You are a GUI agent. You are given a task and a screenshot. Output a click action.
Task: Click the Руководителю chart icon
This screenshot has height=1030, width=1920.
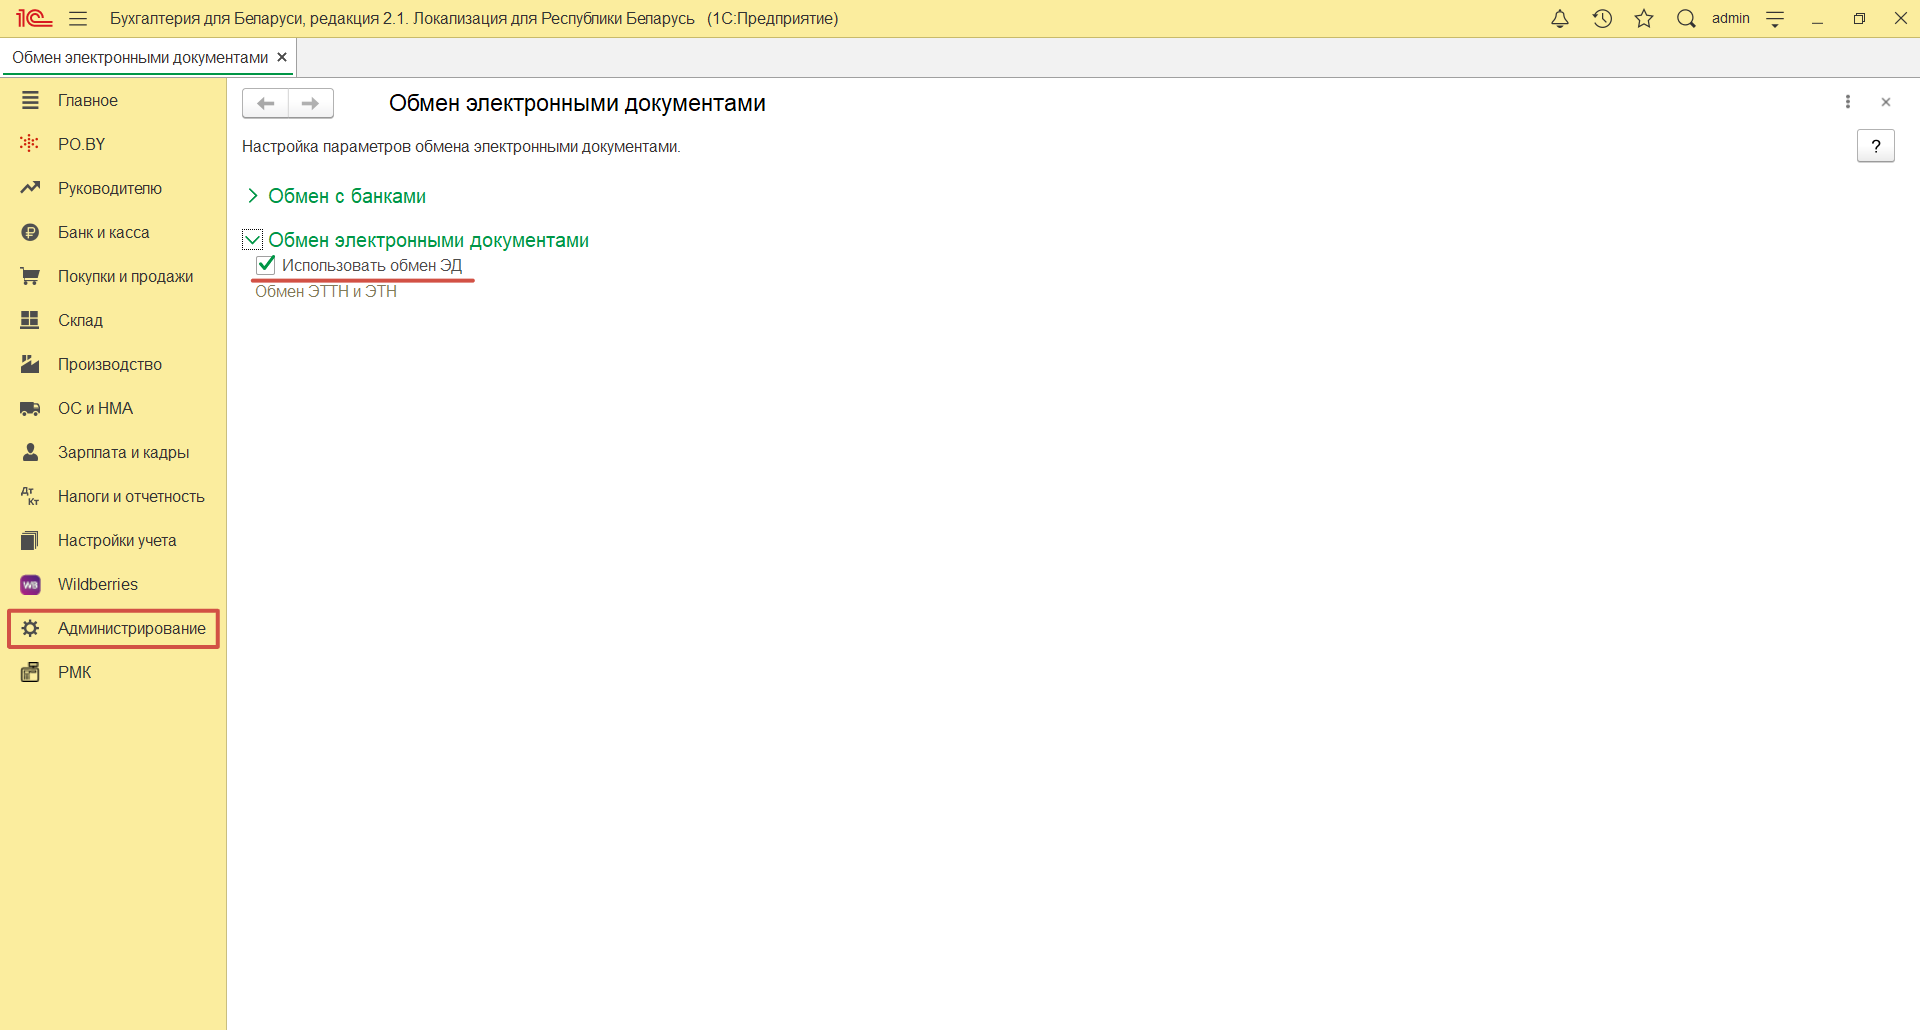[30, 188]
